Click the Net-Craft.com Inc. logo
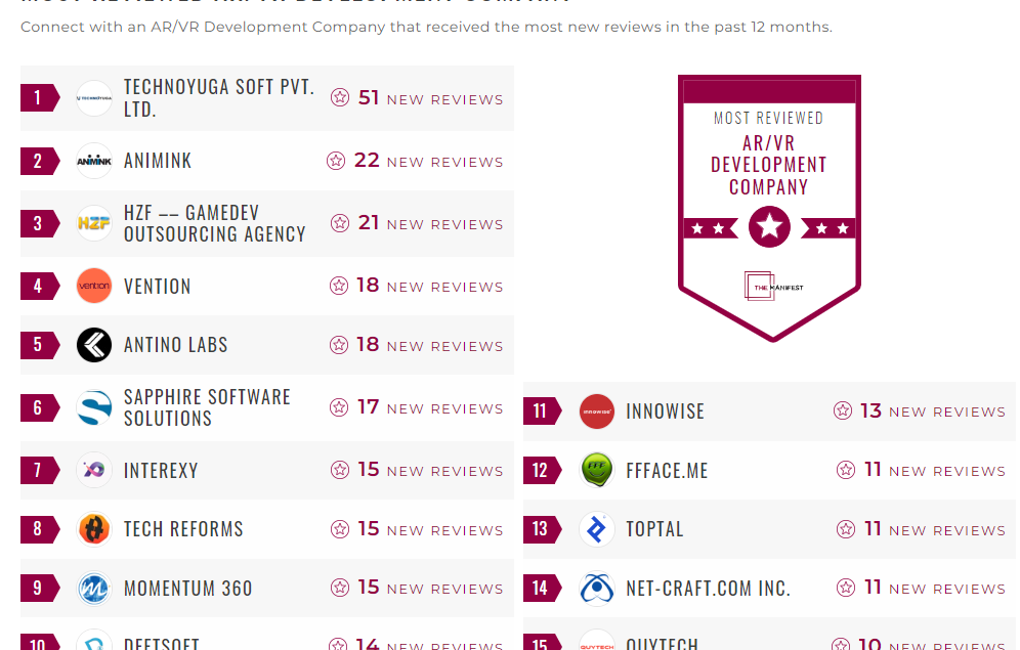Viewport: 1020px width, 650px height. (x=597, y=588)
